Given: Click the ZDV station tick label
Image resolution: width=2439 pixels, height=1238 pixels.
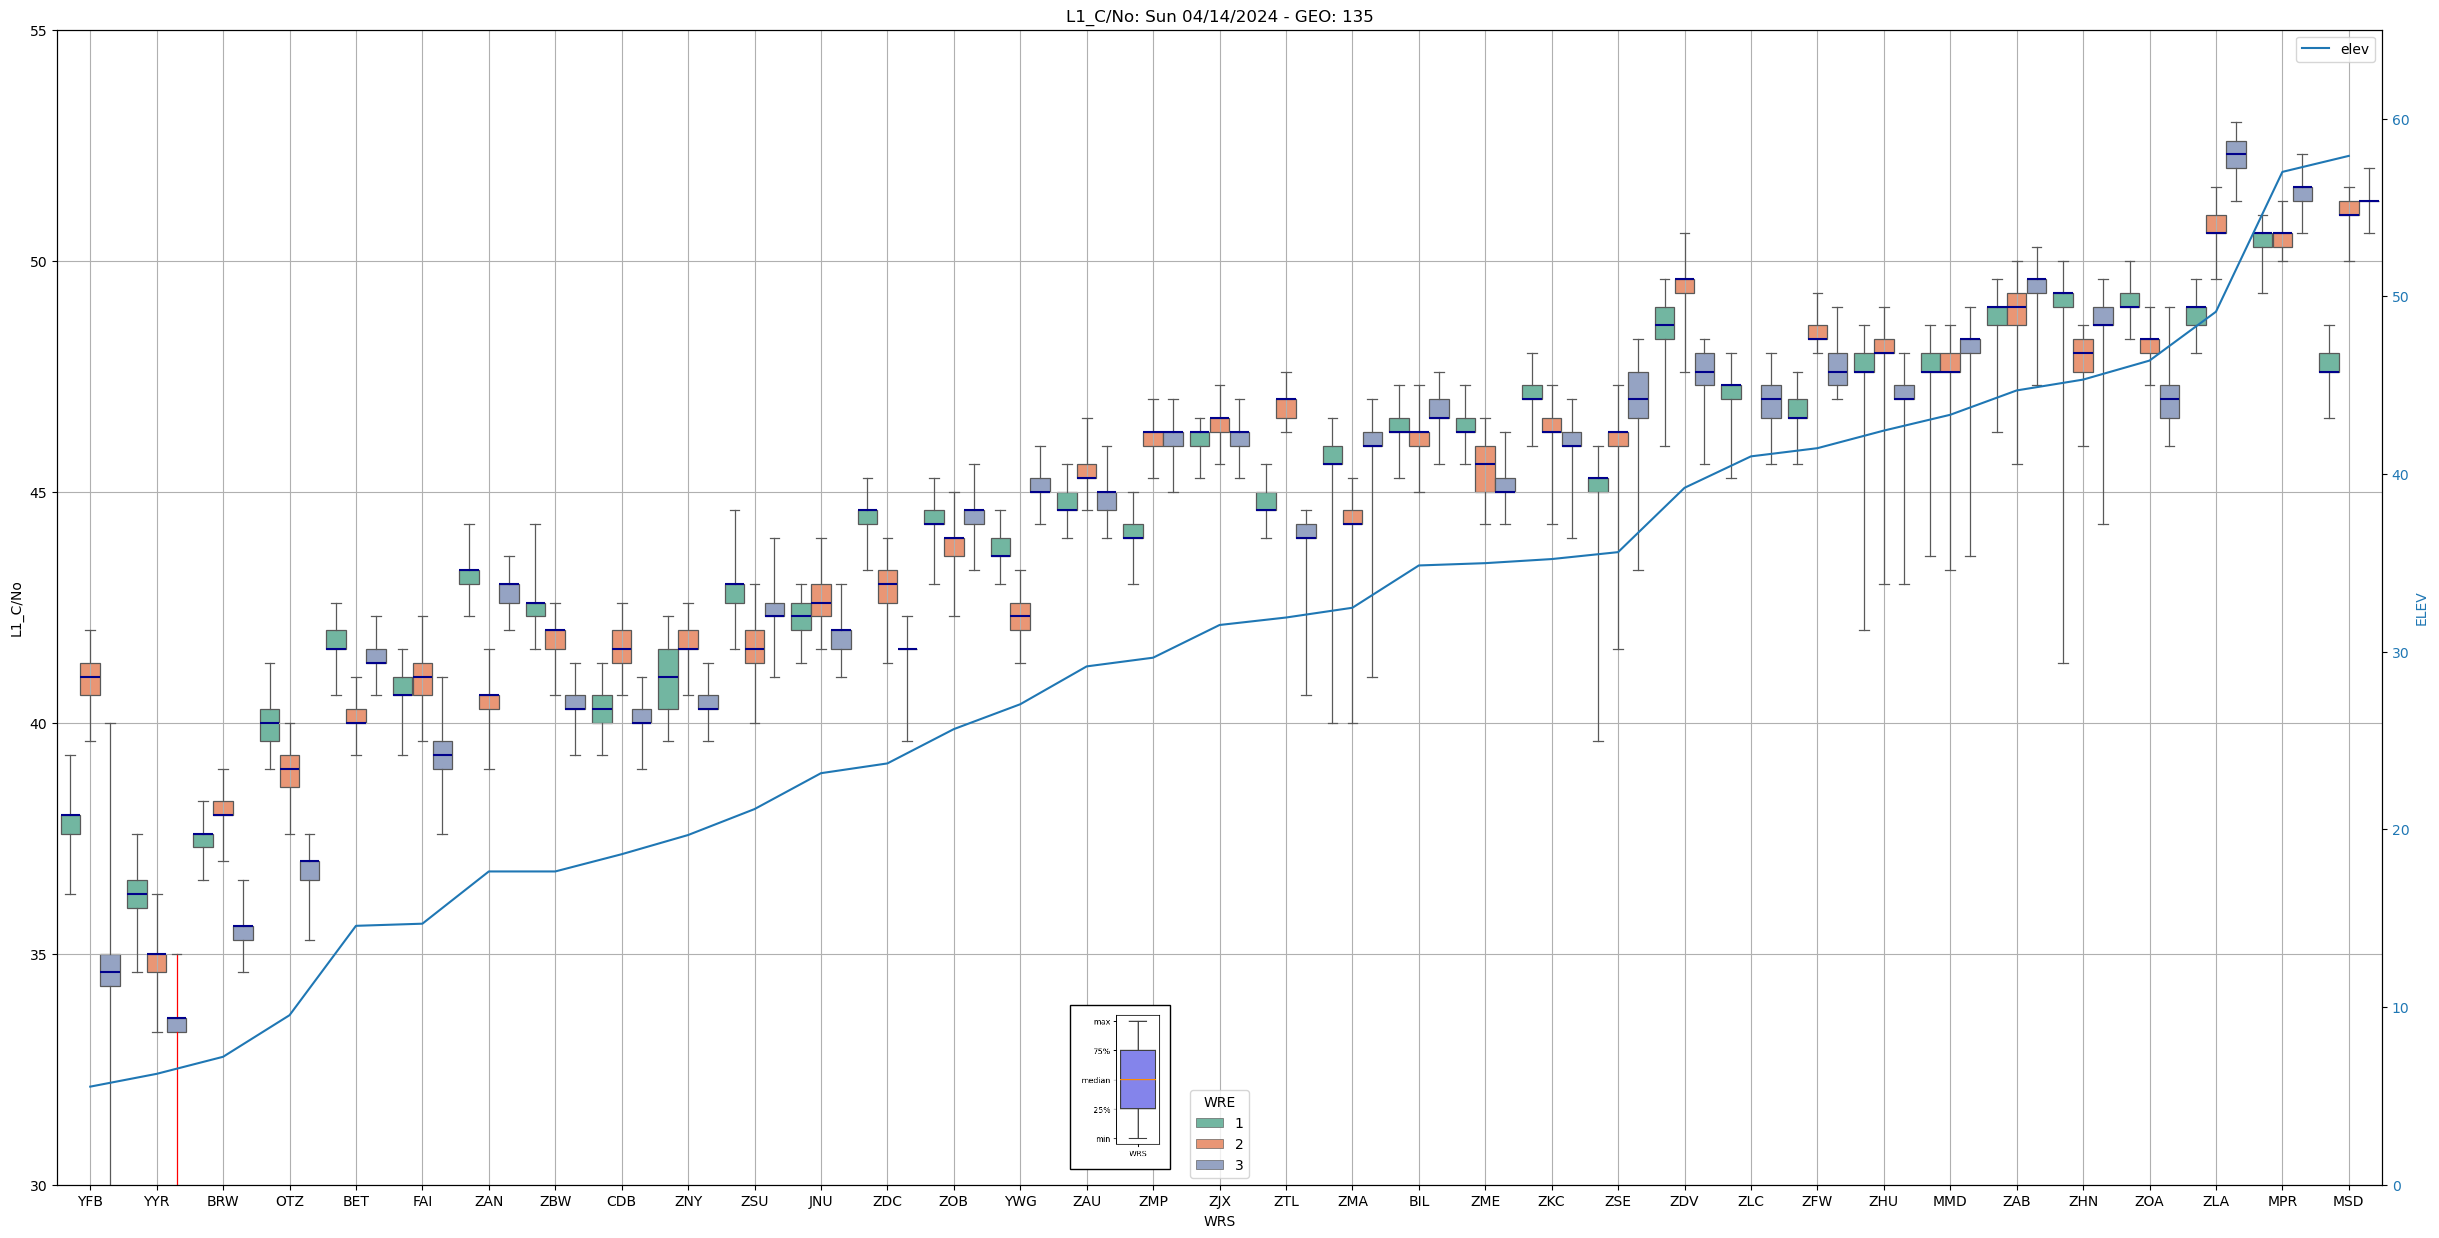Looking at the screenshot, I should pyautogui.click(x=1684, y=1201).
